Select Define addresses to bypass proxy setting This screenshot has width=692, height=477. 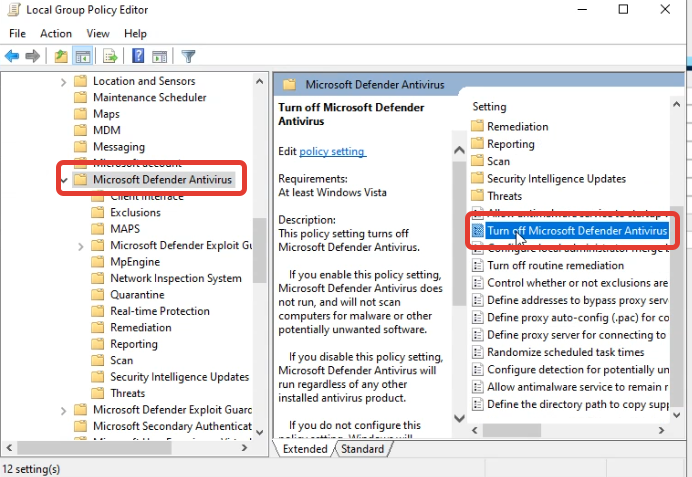point(577,300)
